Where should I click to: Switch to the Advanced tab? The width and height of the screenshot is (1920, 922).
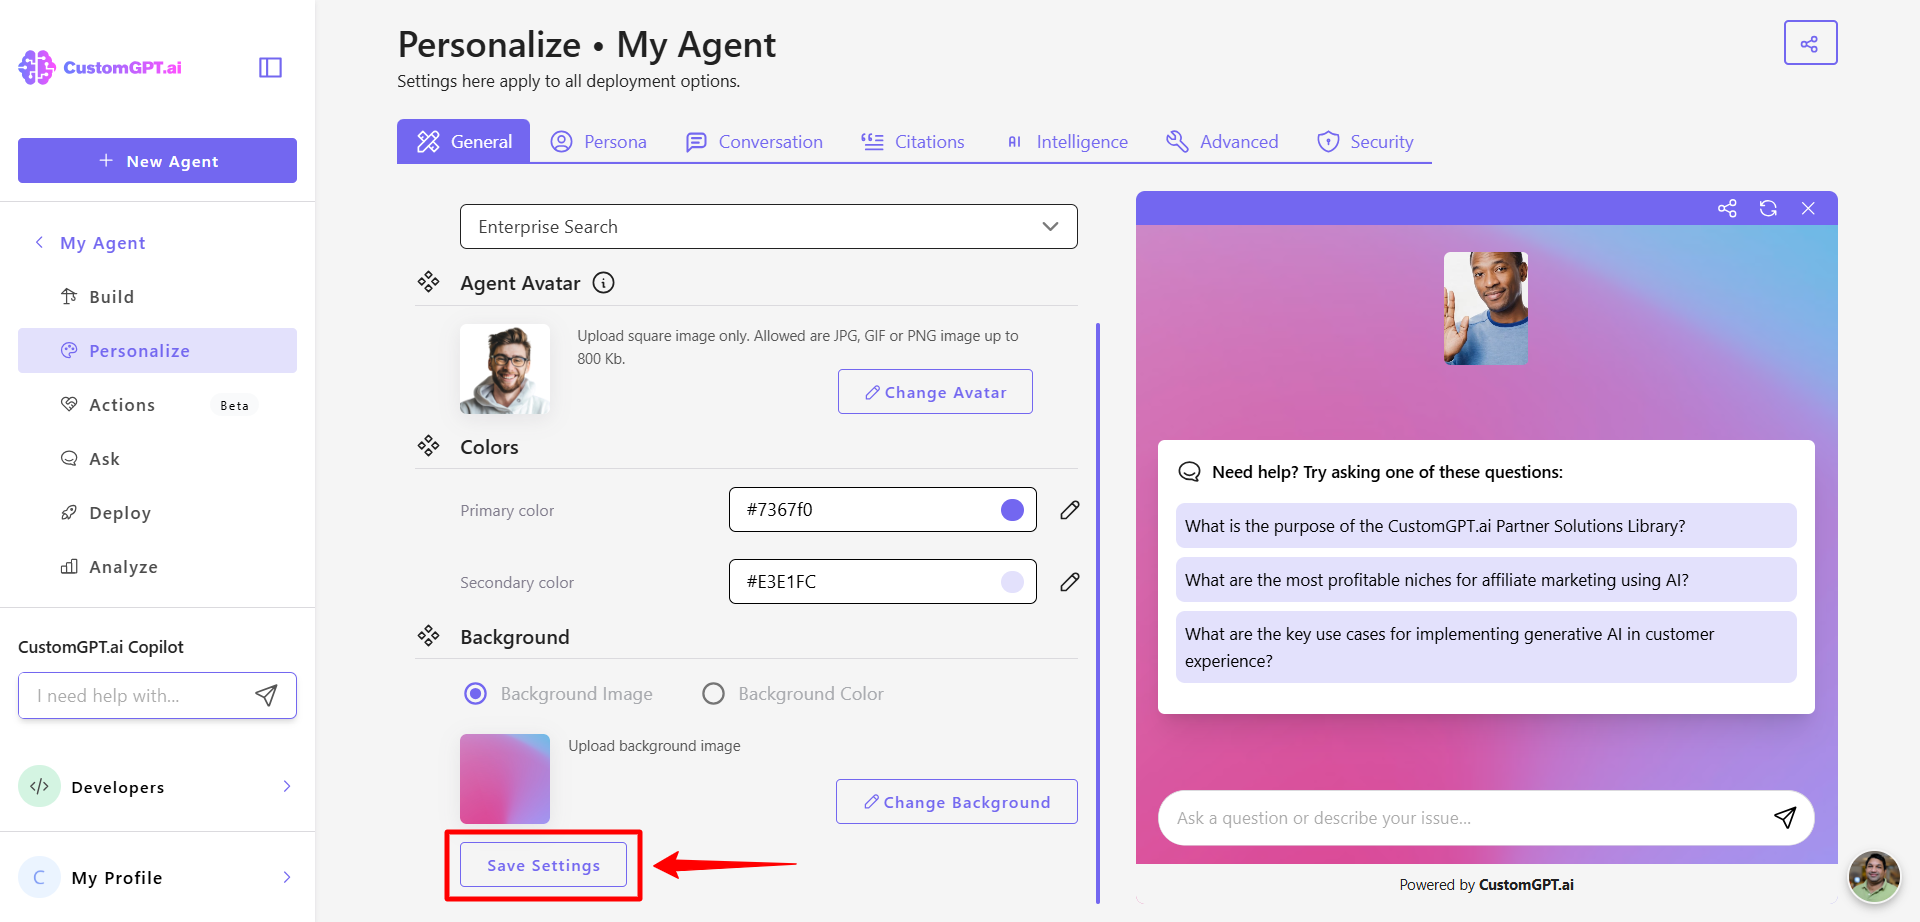coord(1222,141)
